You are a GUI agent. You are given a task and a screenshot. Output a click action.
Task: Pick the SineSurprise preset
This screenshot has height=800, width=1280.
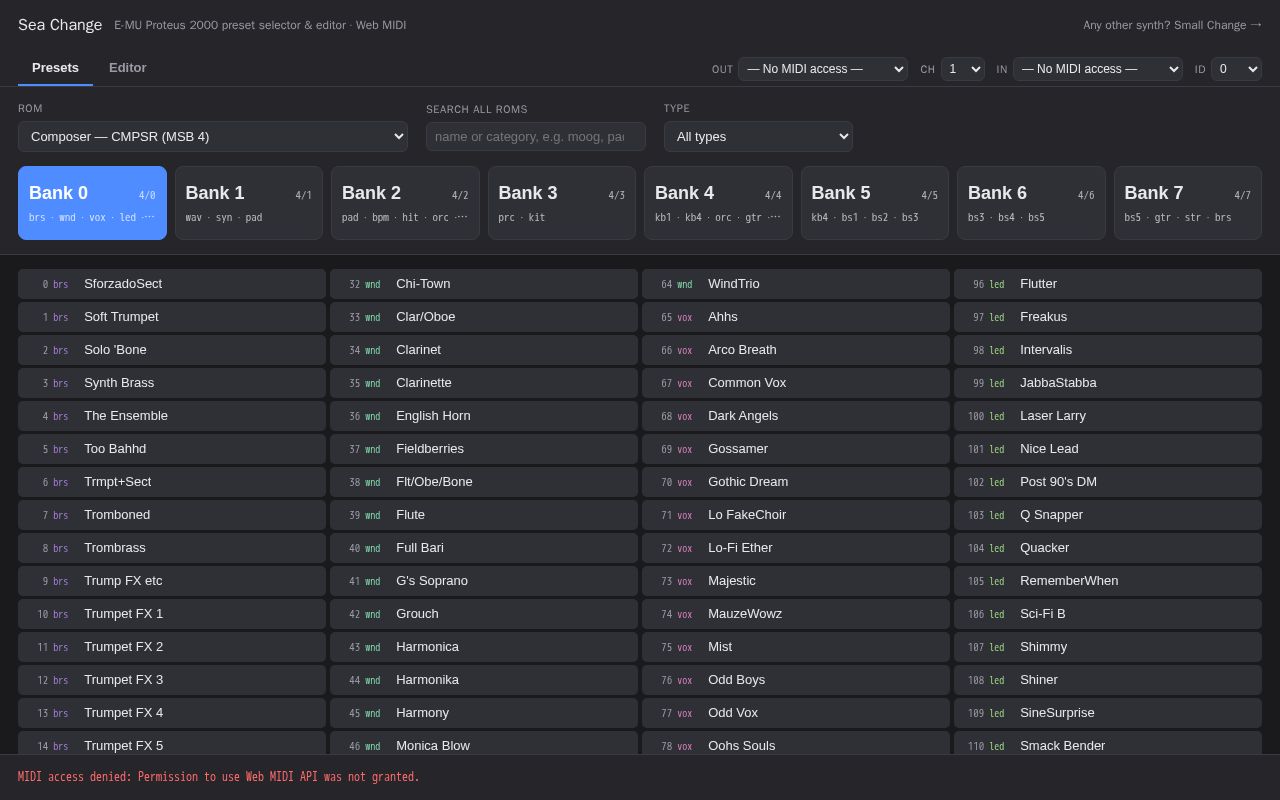[1108, 713]
